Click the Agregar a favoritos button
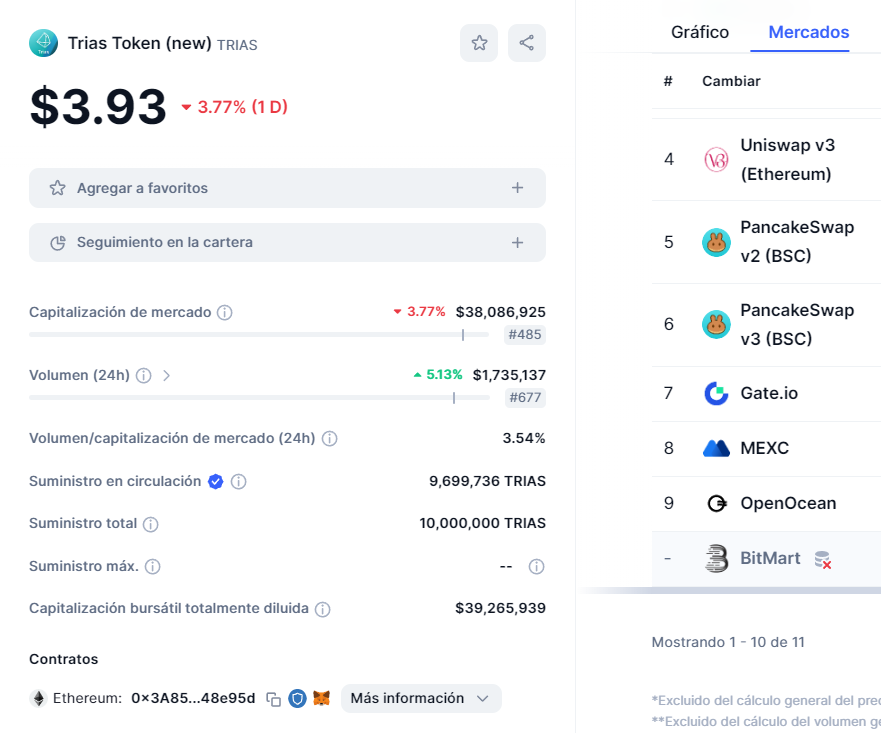881x733 pixels. pyautogui.click(x=287, y=188)
